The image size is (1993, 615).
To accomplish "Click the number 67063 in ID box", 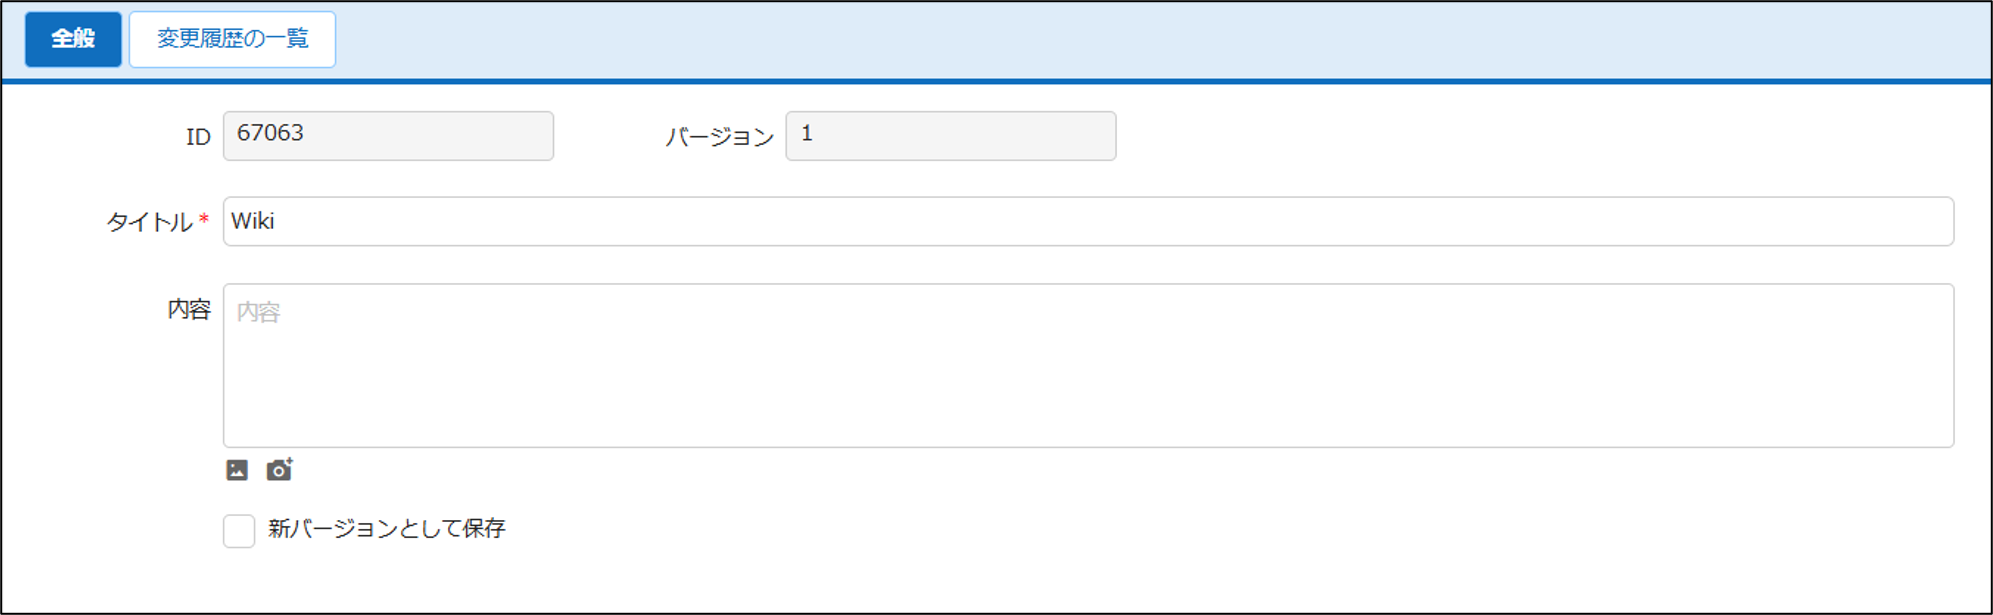I will (270, 133).
